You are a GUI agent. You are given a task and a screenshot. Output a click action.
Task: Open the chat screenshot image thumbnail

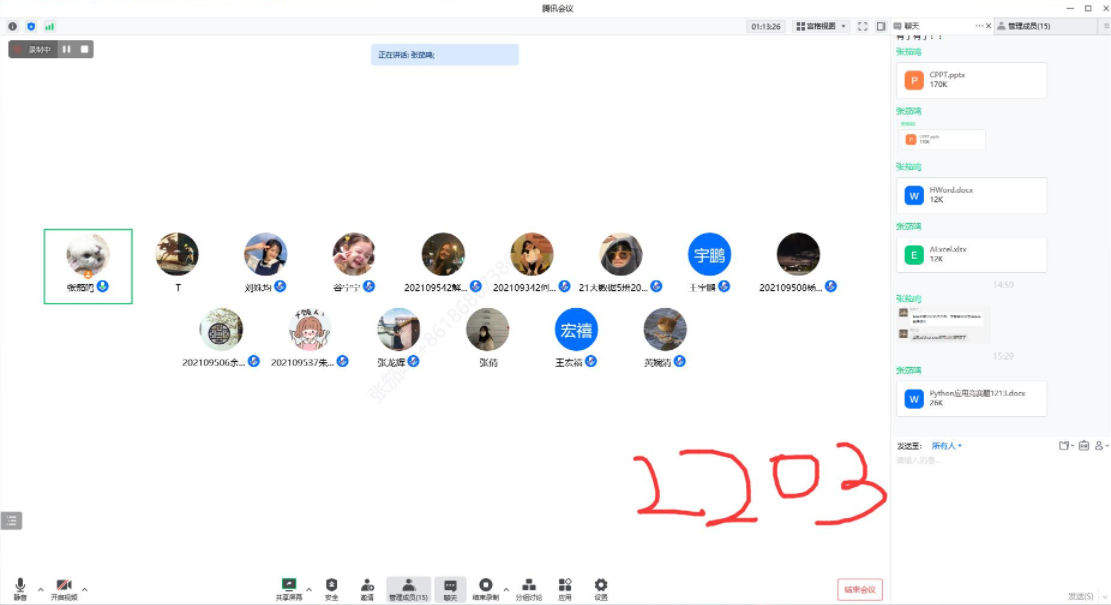tap(942, 324)
